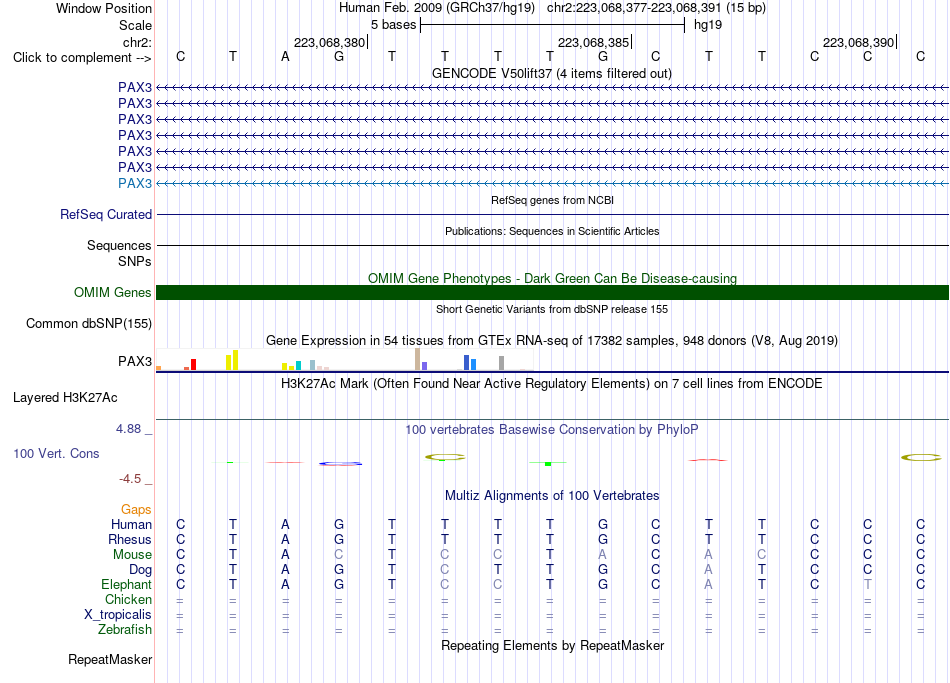The height and width of the screenshot is (683, 950).
Task: Click the 'Click to complement -->' label
Action: pyautogui.click(x=82, y=58)
